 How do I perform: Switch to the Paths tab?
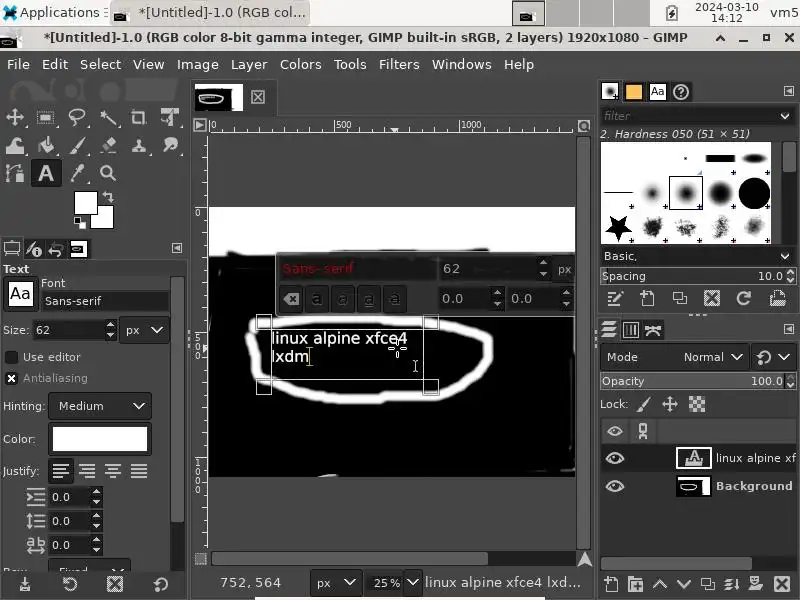coord(653,330)
